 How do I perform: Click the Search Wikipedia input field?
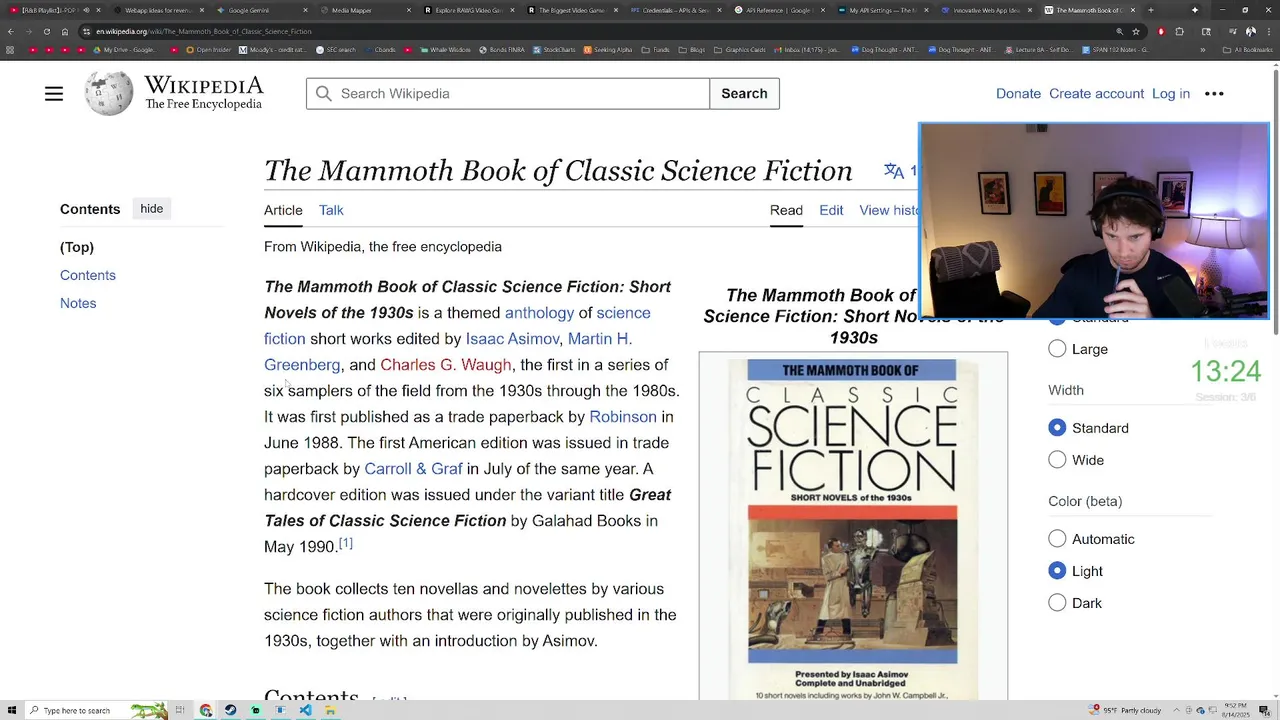tap(508, 94)
